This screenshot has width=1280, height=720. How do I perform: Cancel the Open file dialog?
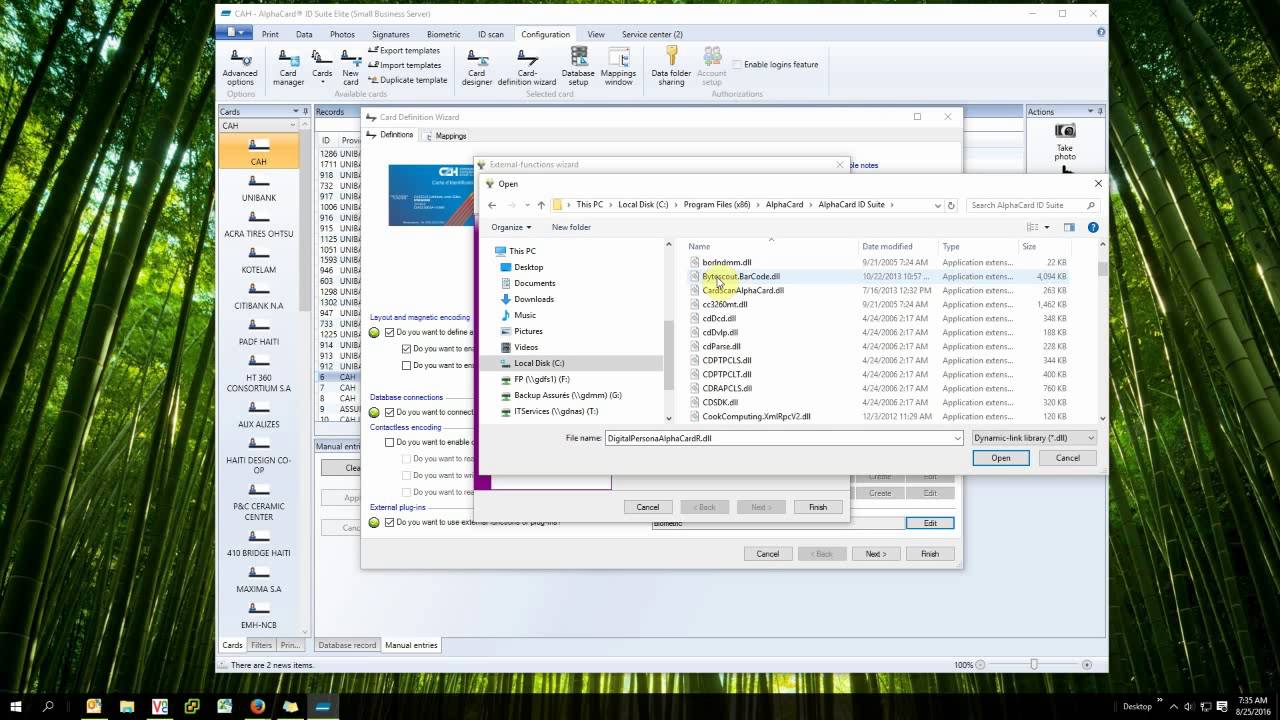(1068, 458)
